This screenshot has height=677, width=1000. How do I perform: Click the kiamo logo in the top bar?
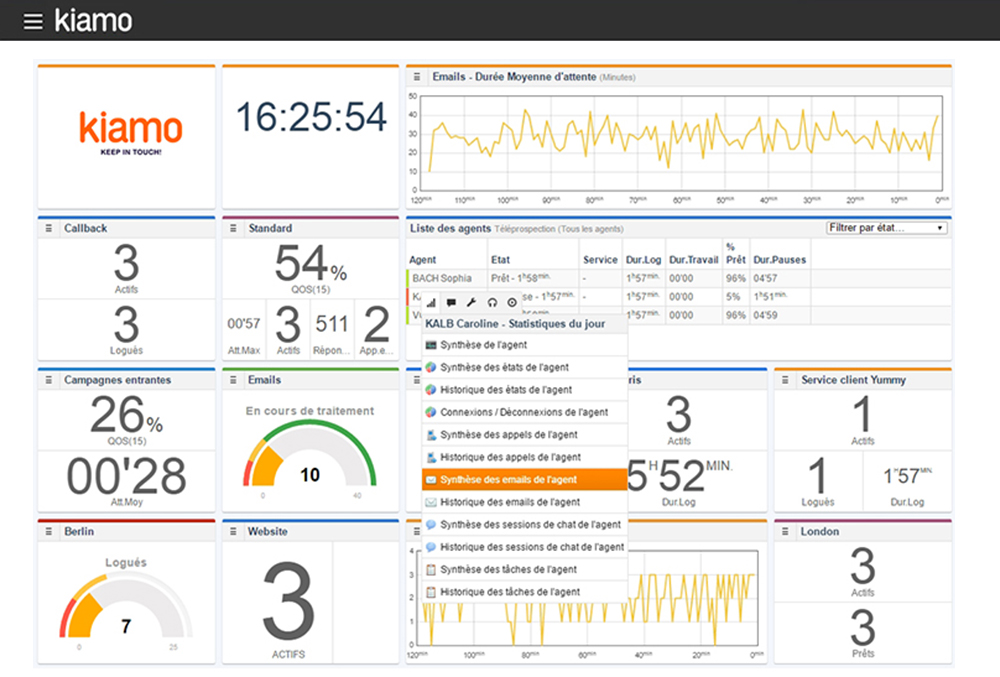pos(93,20)
